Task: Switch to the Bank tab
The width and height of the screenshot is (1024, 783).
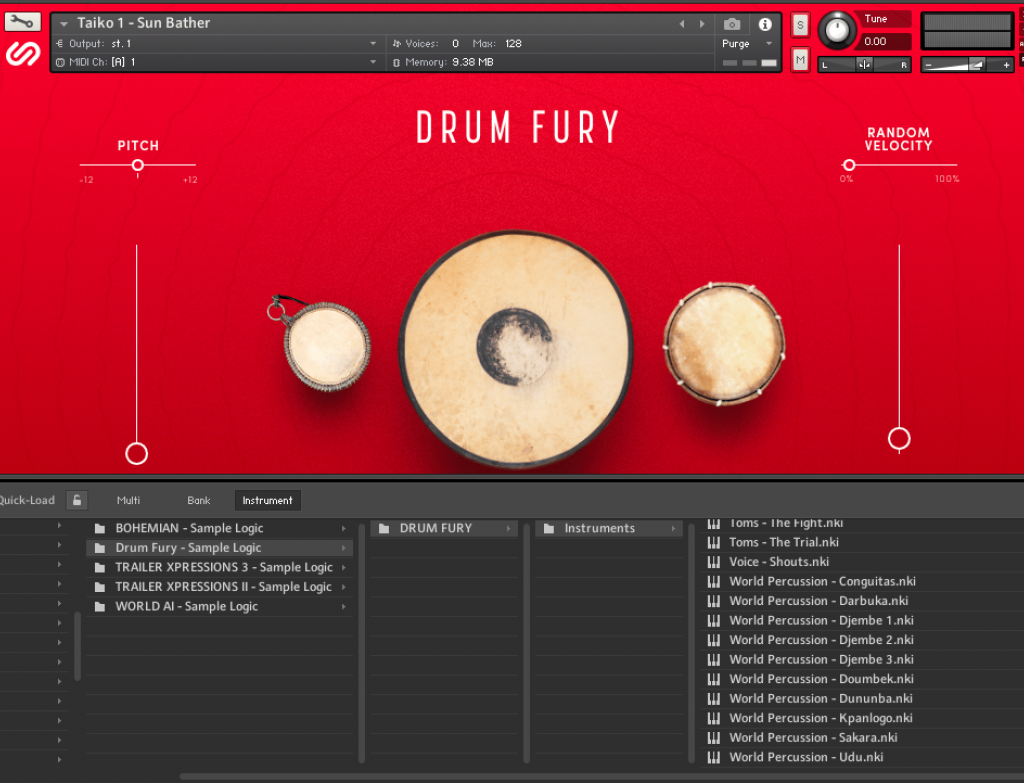Action: coord(199,500)
